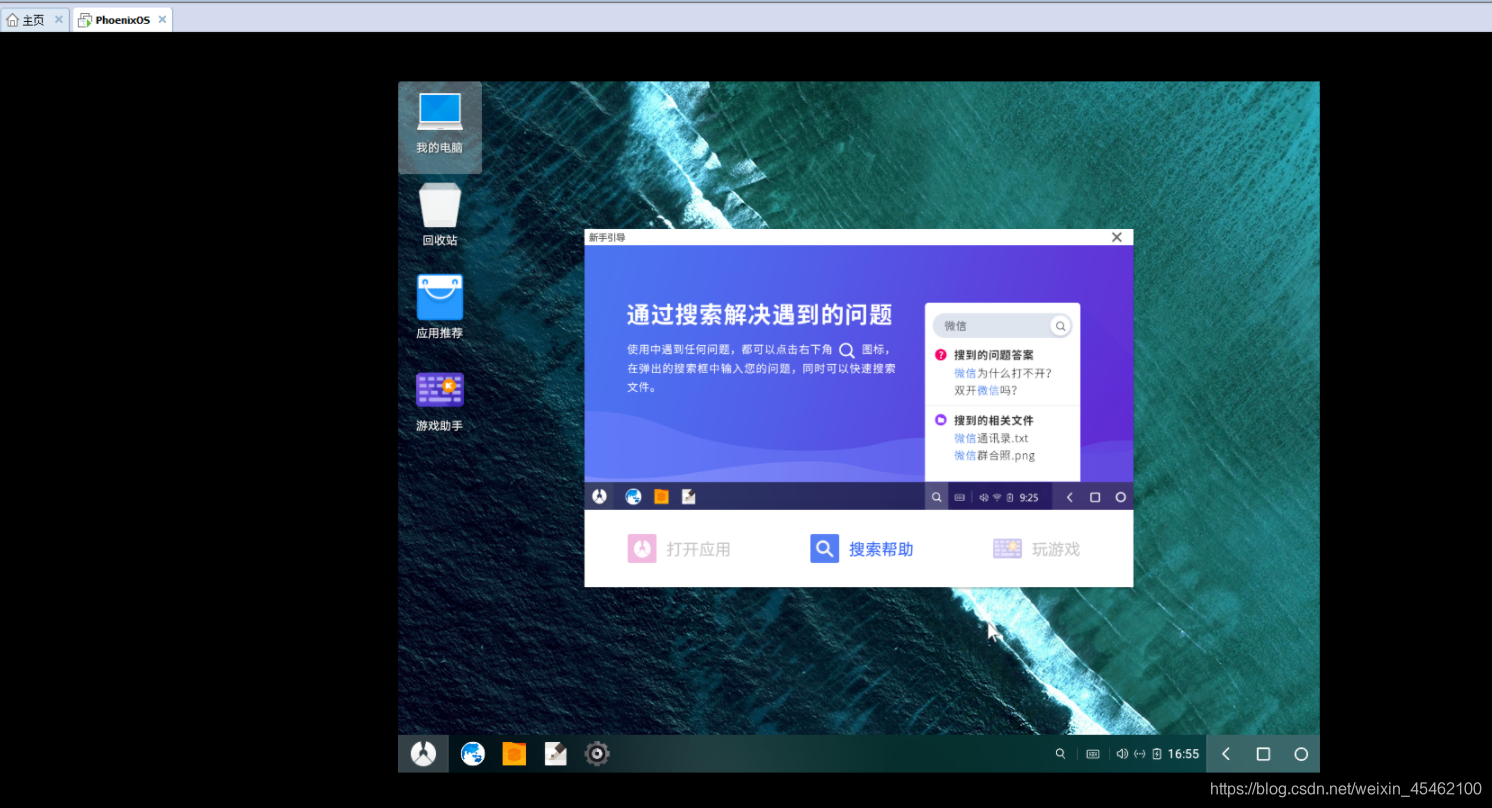Switch to the 玩游戏 guide tab

(1037, 549)
